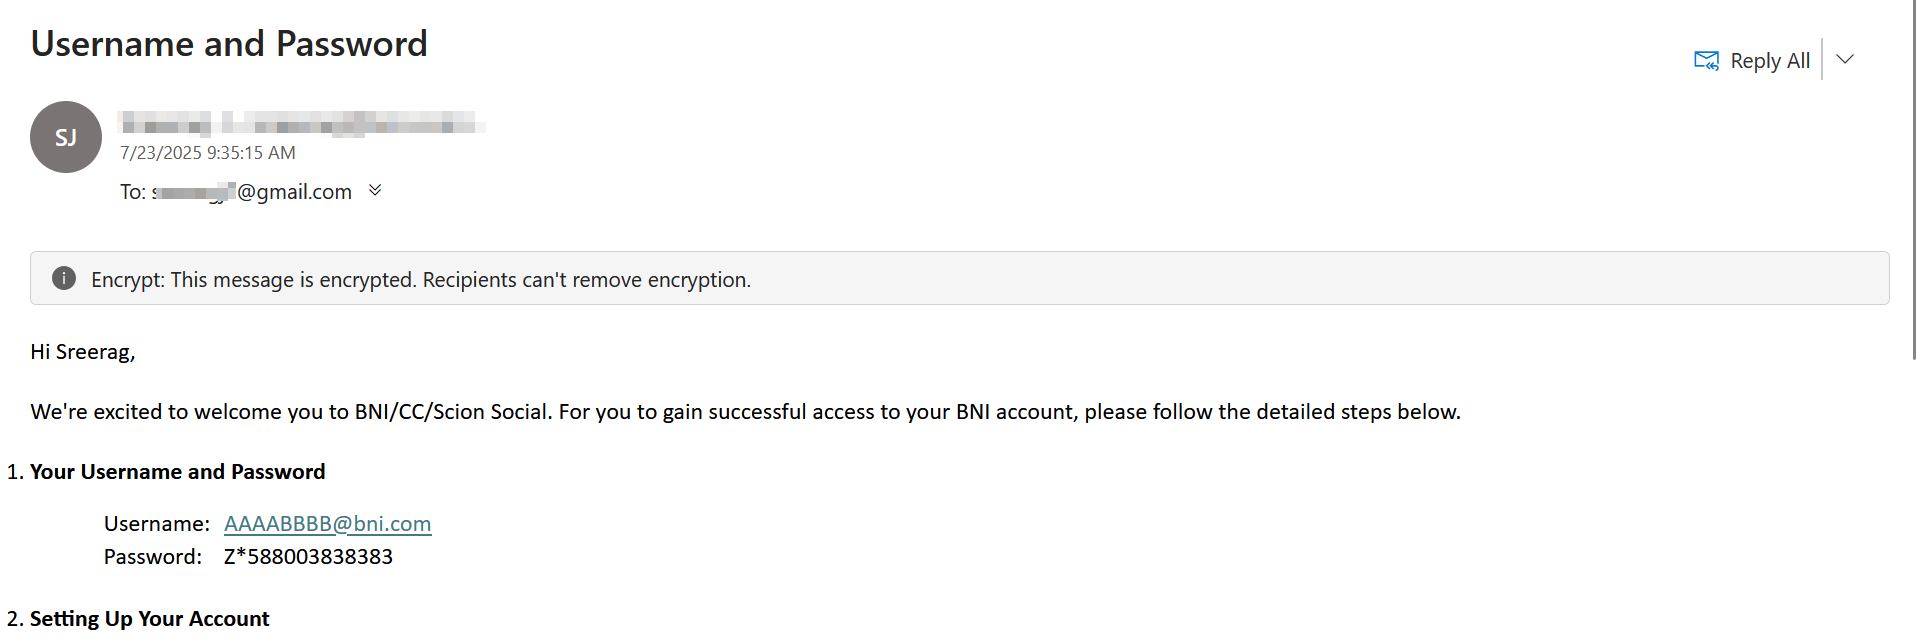Click the Password: field label
The width and height of the screenshot is (1916, 639).
[x=153, y=557]
